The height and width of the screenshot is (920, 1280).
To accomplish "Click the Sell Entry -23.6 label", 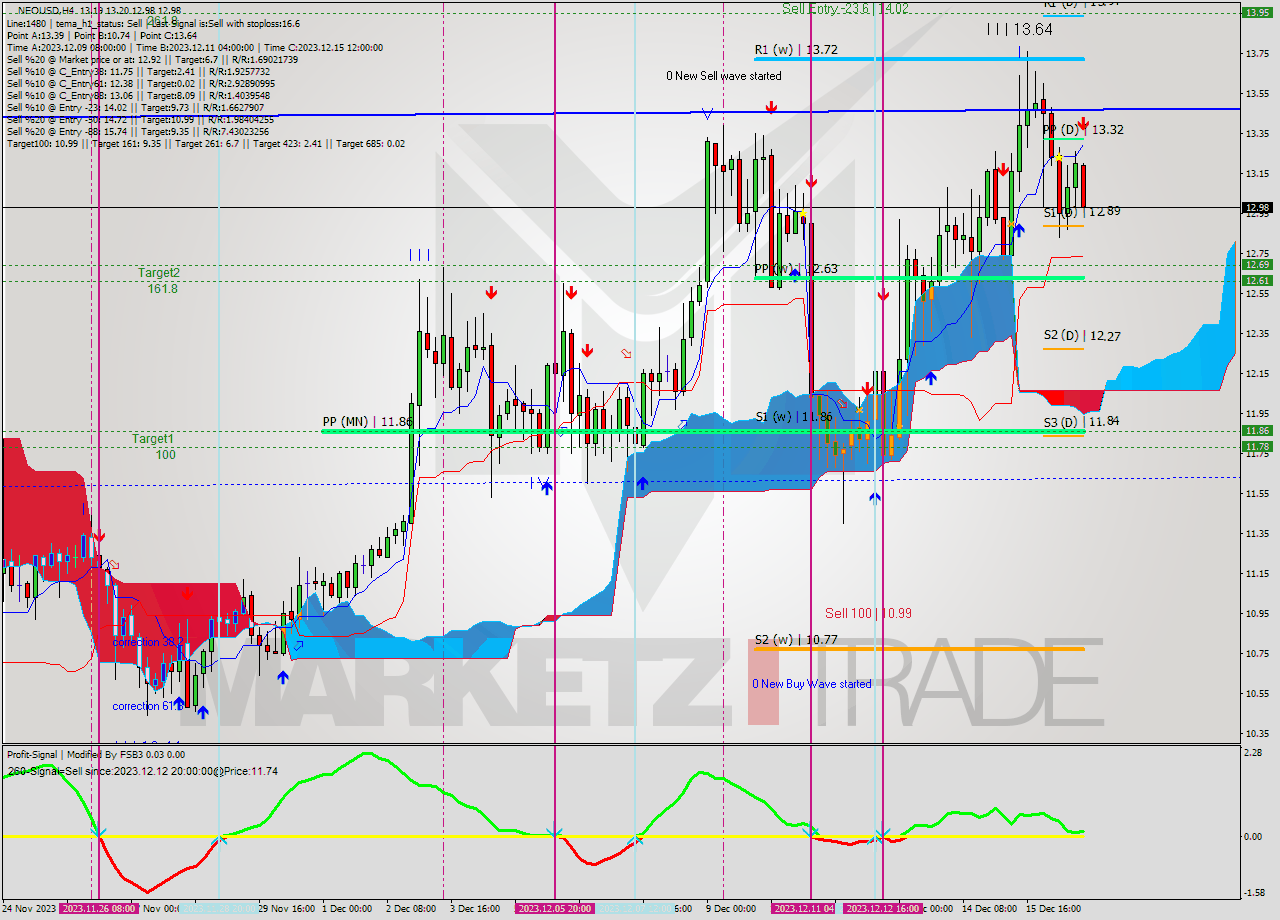I will pos(845,8).
